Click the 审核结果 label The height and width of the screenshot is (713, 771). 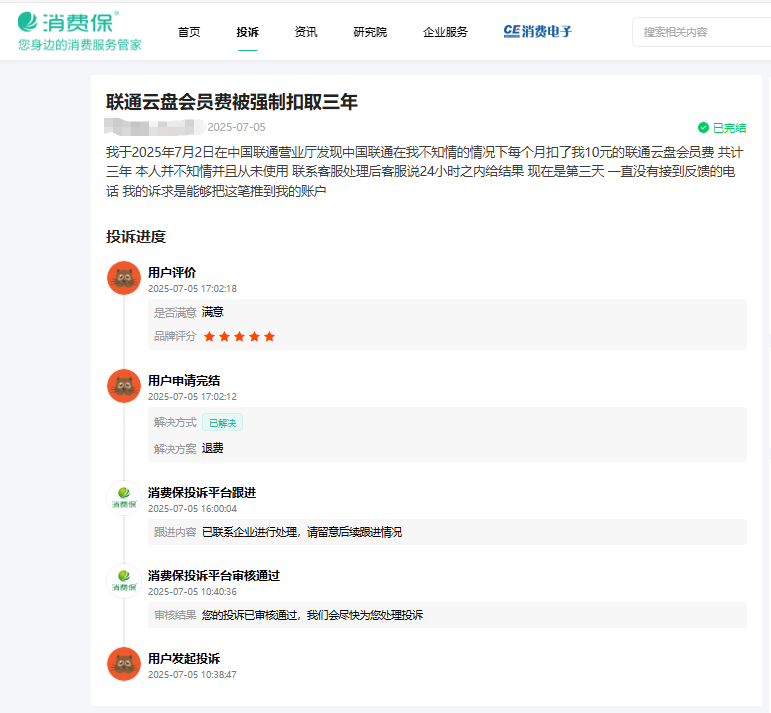click(x=175, y=615)
